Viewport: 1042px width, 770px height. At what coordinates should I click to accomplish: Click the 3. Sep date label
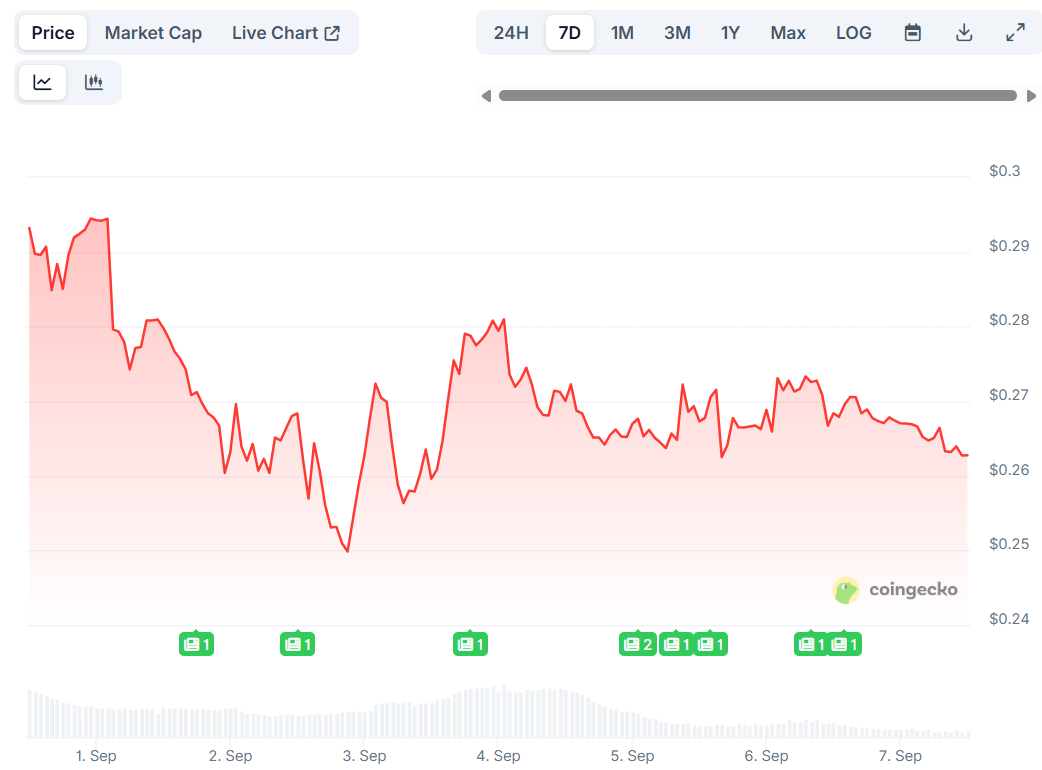(364, 755)
